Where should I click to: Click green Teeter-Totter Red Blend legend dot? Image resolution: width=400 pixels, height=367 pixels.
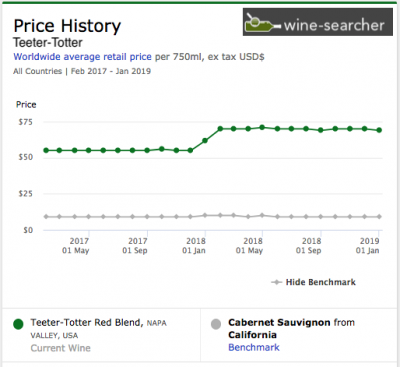coord(18,324)
